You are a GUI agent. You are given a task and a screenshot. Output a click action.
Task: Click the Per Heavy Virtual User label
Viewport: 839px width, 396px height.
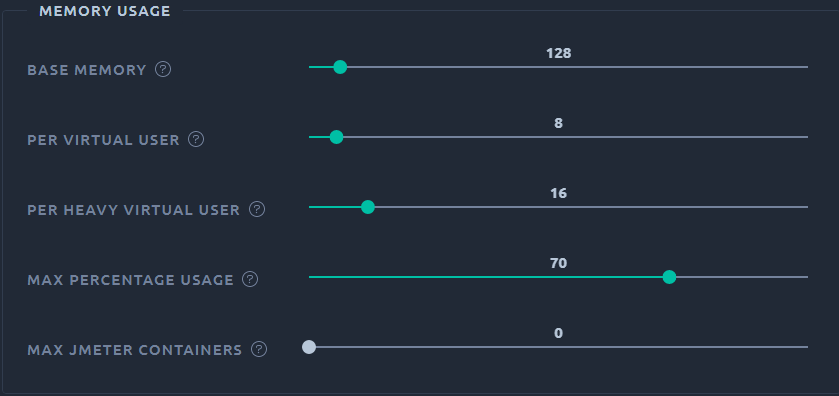134,210
